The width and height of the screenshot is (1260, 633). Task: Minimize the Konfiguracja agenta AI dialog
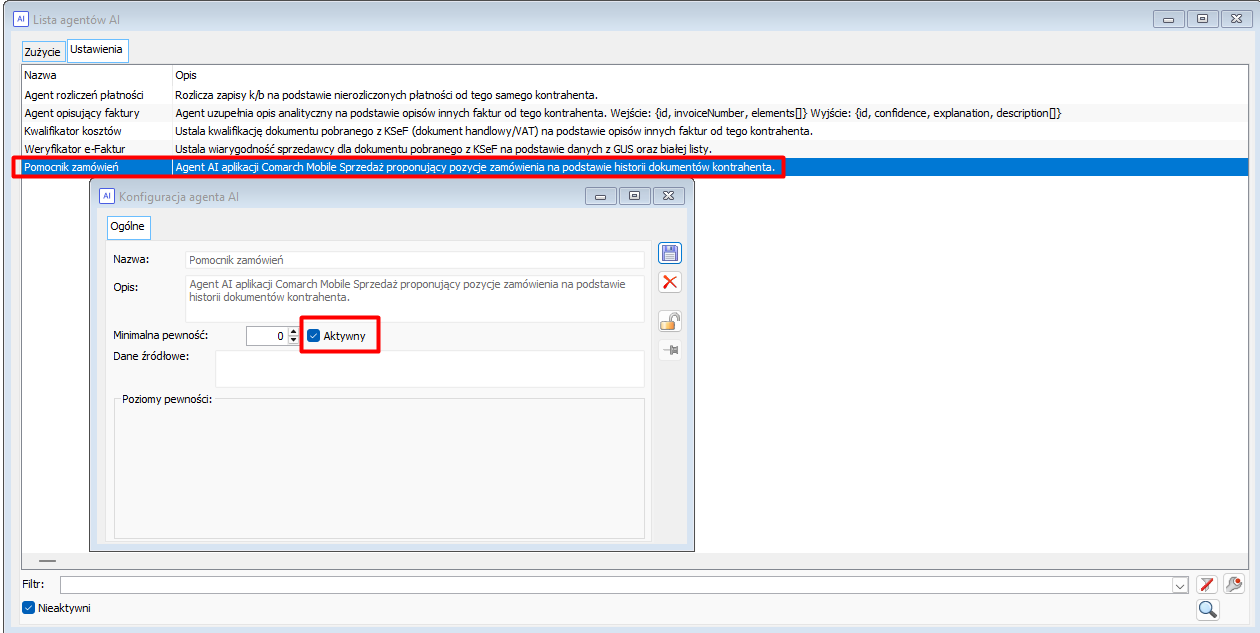click(600, 196)
